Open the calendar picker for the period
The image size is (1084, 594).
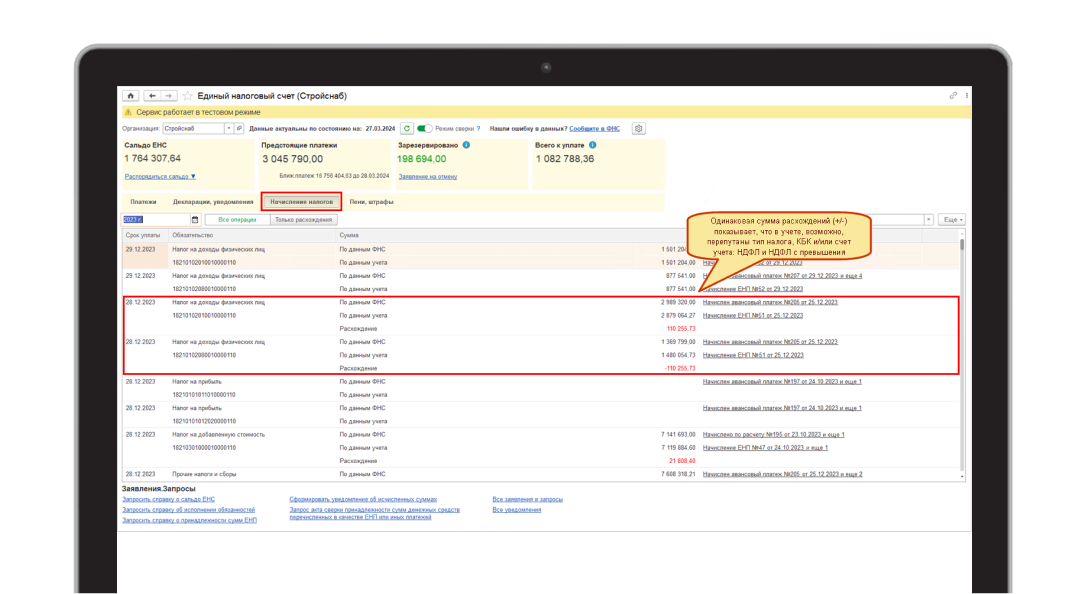click(194, 219)
